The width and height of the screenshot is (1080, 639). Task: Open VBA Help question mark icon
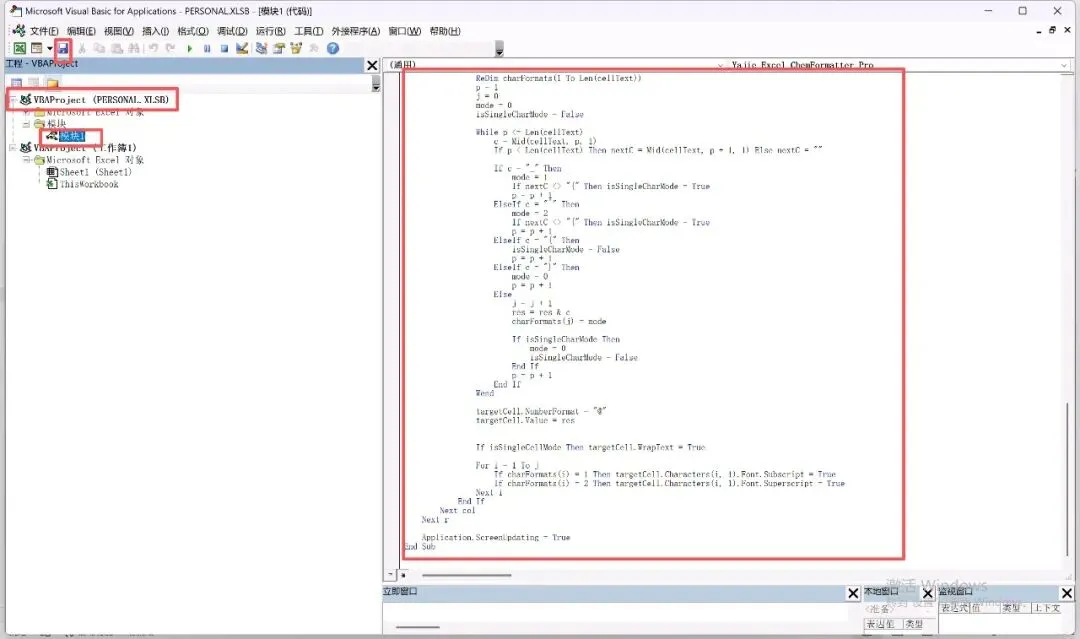(x=333, y=48)
